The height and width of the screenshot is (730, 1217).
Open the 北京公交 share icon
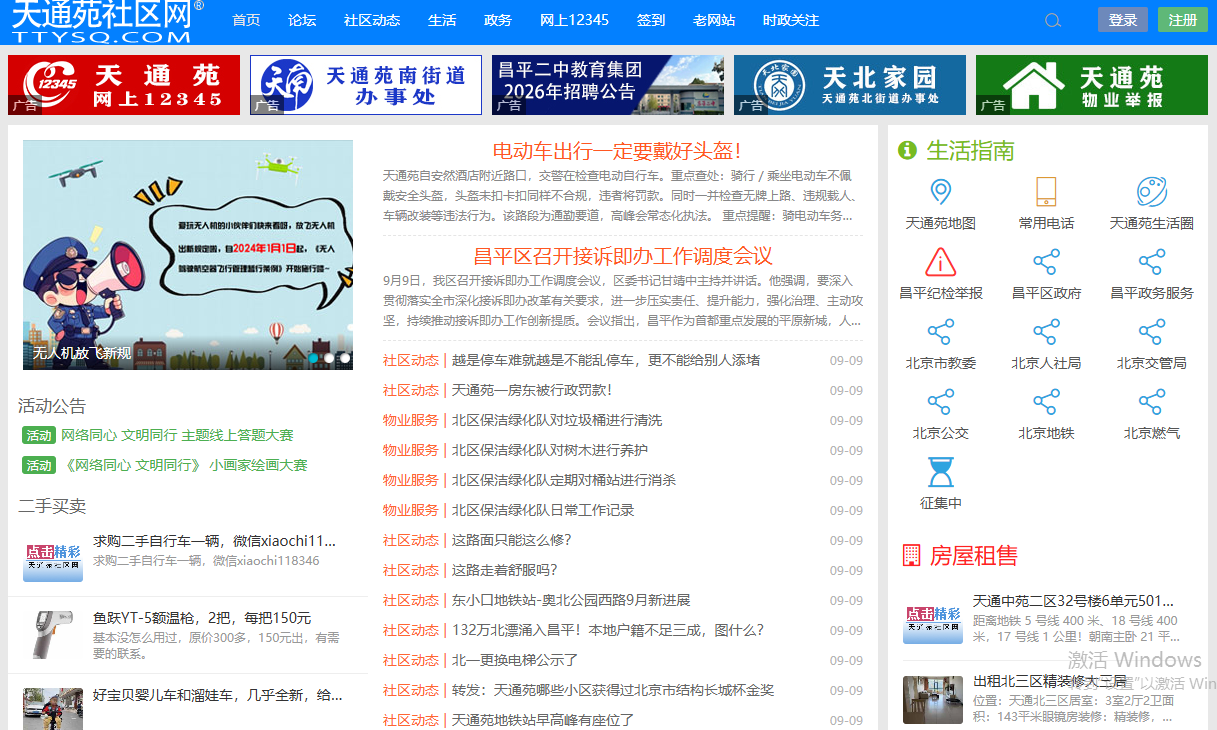(940, 402)
